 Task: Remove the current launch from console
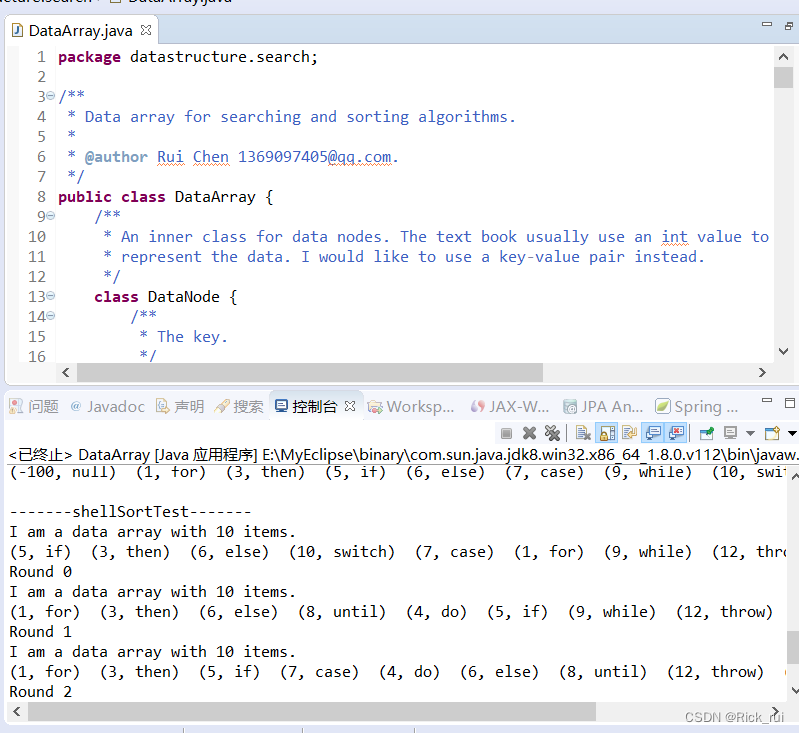point(529,433)
